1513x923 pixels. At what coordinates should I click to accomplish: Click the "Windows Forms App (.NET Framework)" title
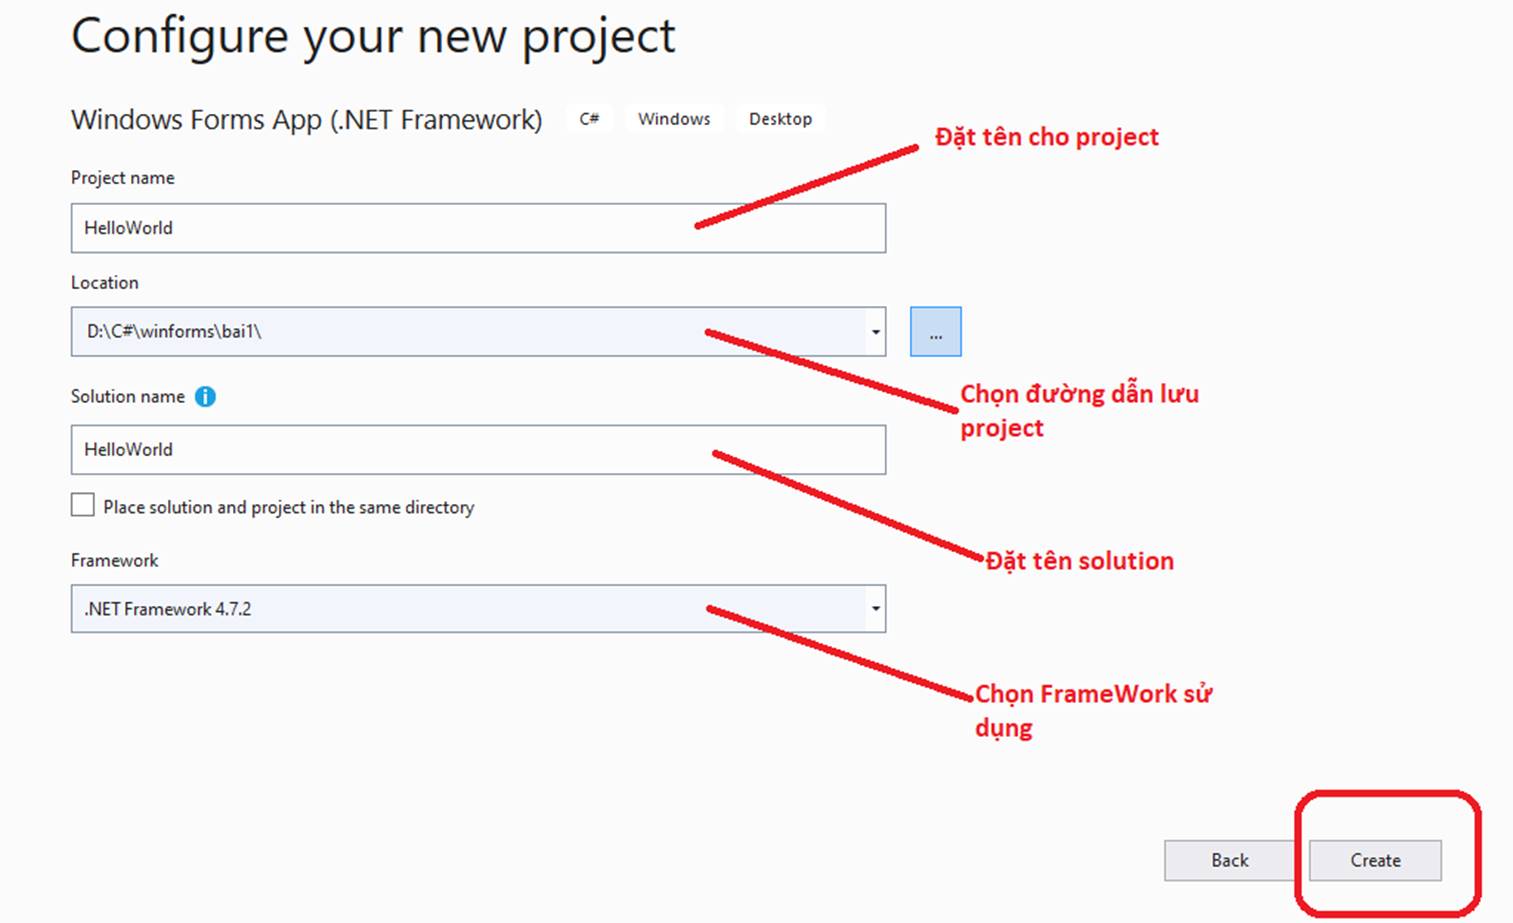[306, 119]
